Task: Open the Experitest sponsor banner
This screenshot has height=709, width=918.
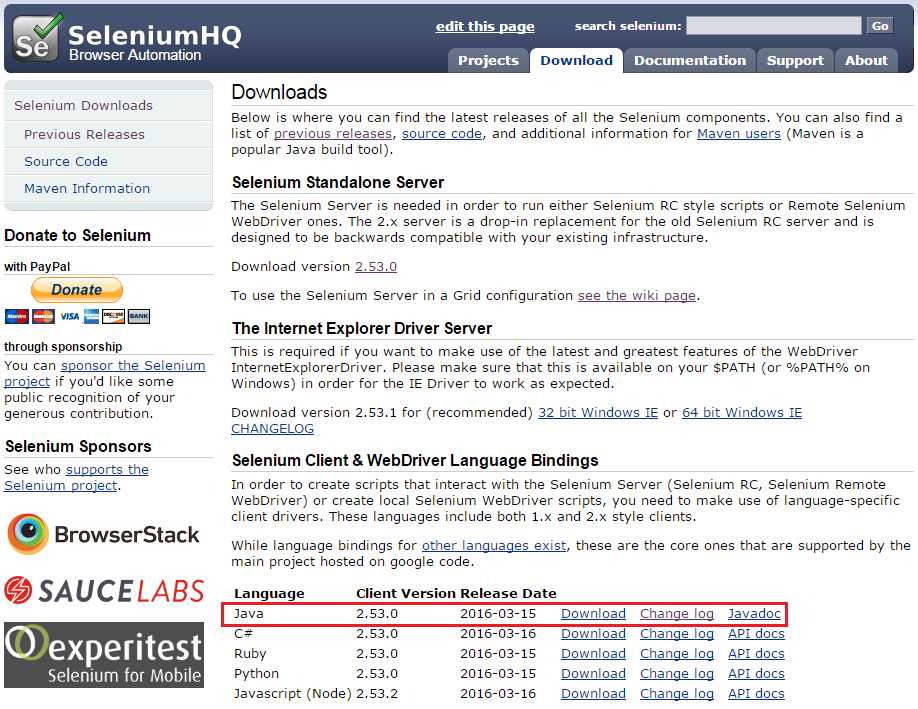Action: [104, 655]
